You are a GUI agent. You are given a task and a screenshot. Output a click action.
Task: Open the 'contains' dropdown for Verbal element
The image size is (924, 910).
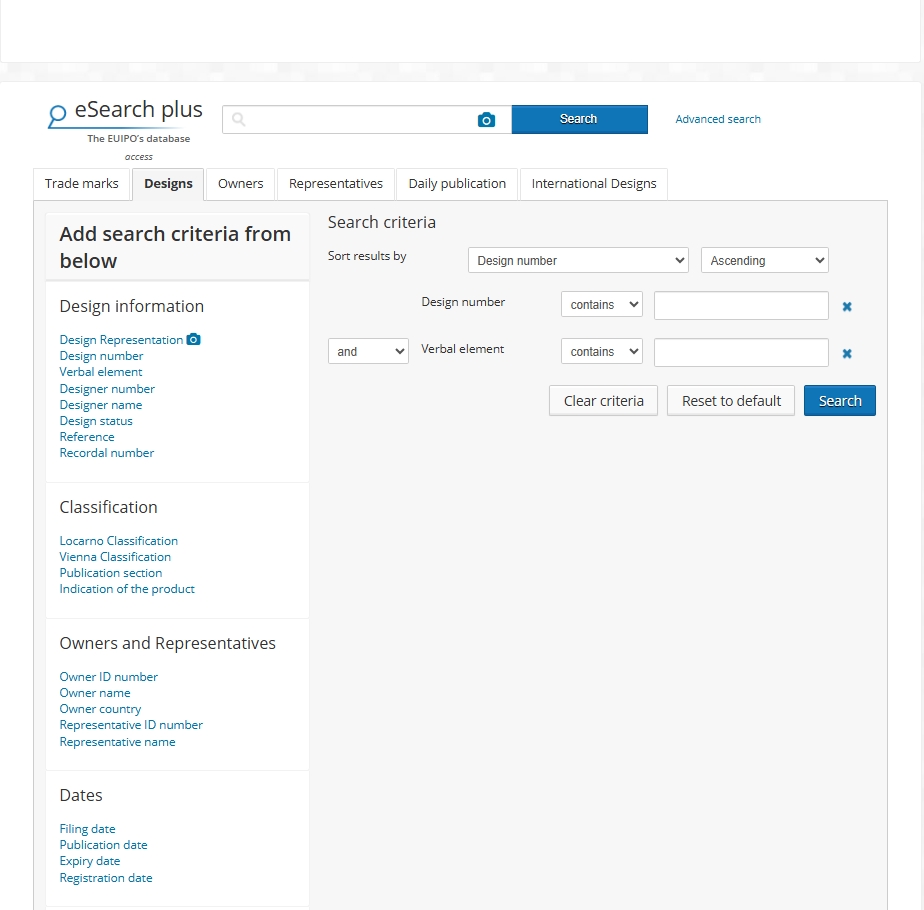tap(601, 352)
